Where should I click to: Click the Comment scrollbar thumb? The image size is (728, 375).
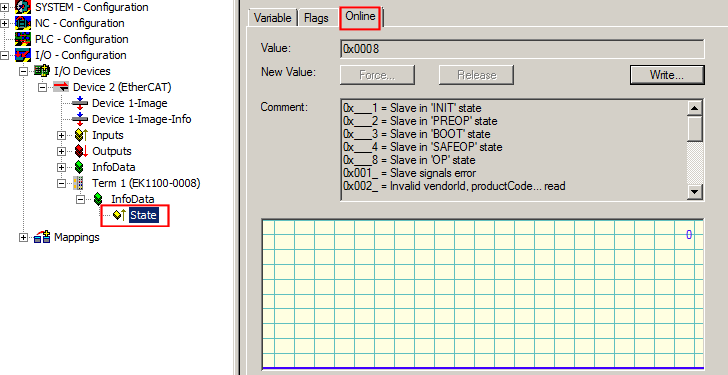(695, 129)
